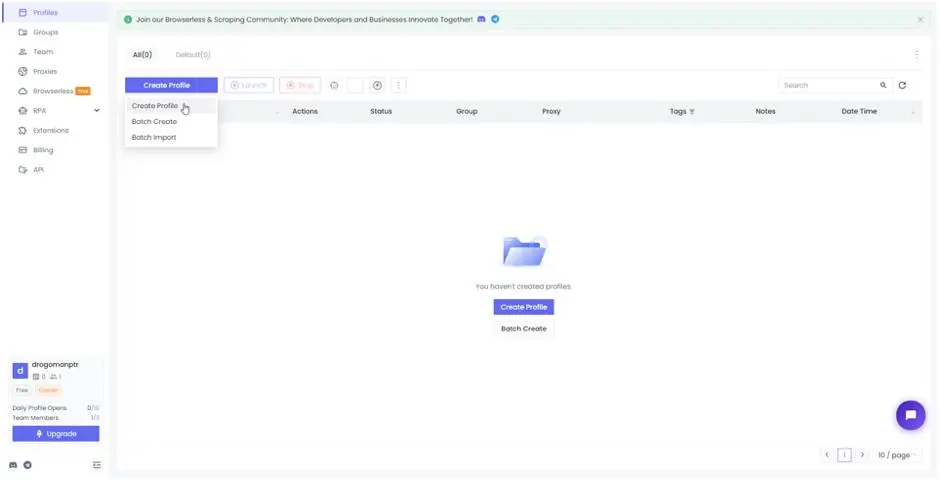Image resolution: width=940 pixels, height=480 pixels.
Task: Click the magnifier search icon
Action: pos(883,85)
